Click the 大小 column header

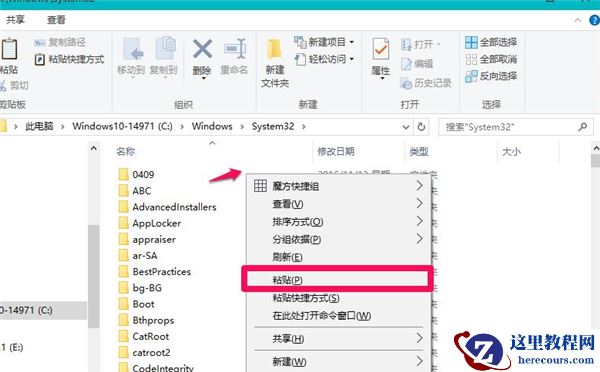click(x=511, y=152)
